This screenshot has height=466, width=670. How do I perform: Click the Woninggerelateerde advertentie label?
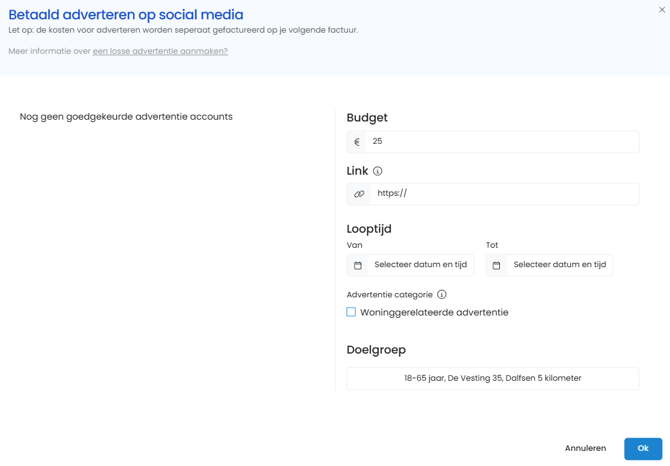click(434, 312)
